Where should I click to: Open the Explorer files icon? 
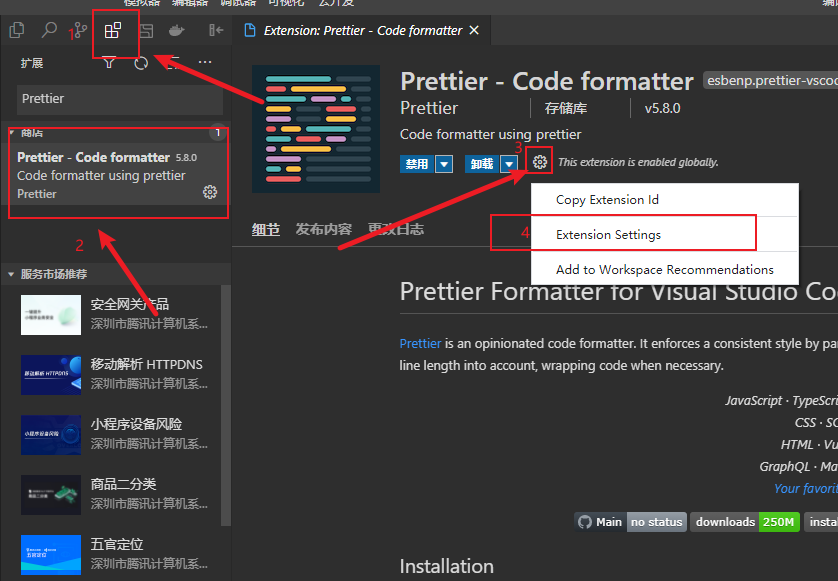(x=17, y=30)
